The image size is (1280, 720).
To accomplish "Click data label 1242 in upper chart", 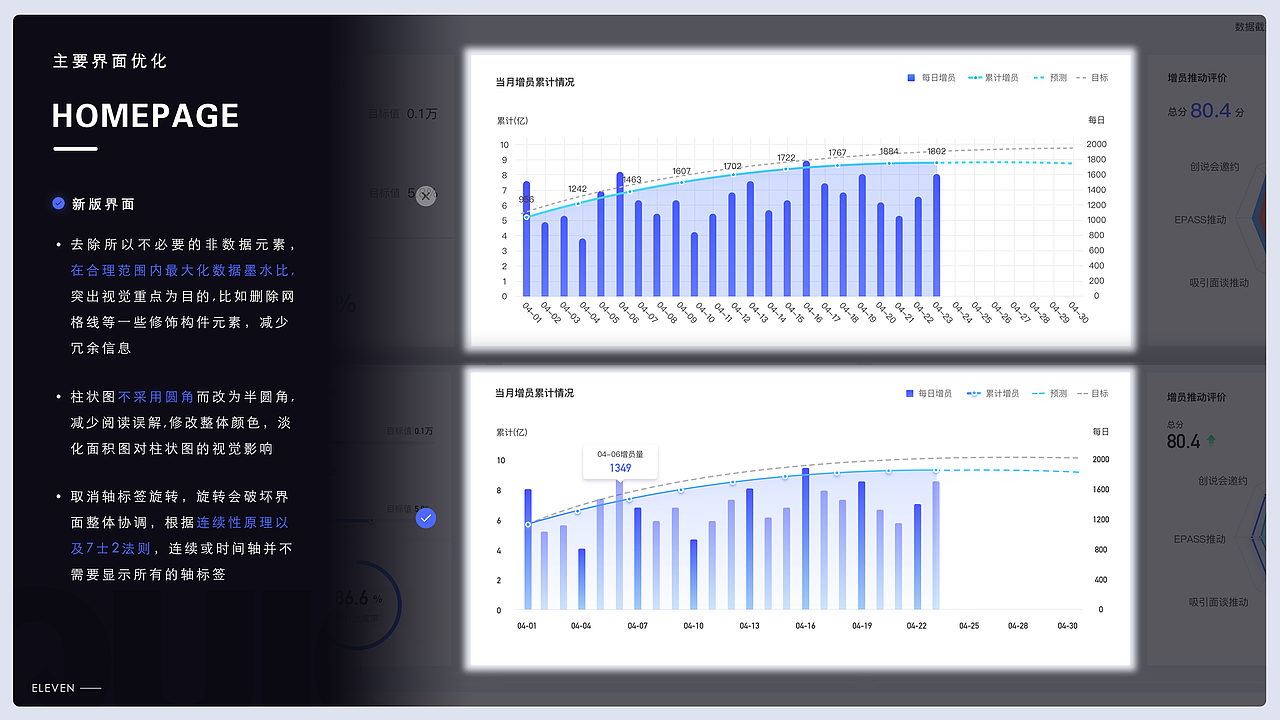I will pos(577,189).
